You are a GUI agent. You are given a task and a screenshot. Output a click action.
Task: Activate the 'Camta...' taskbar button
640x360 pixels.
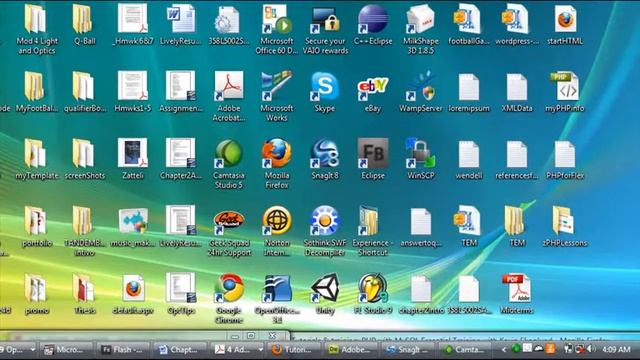pyautogui.click(x=465, y=350)
